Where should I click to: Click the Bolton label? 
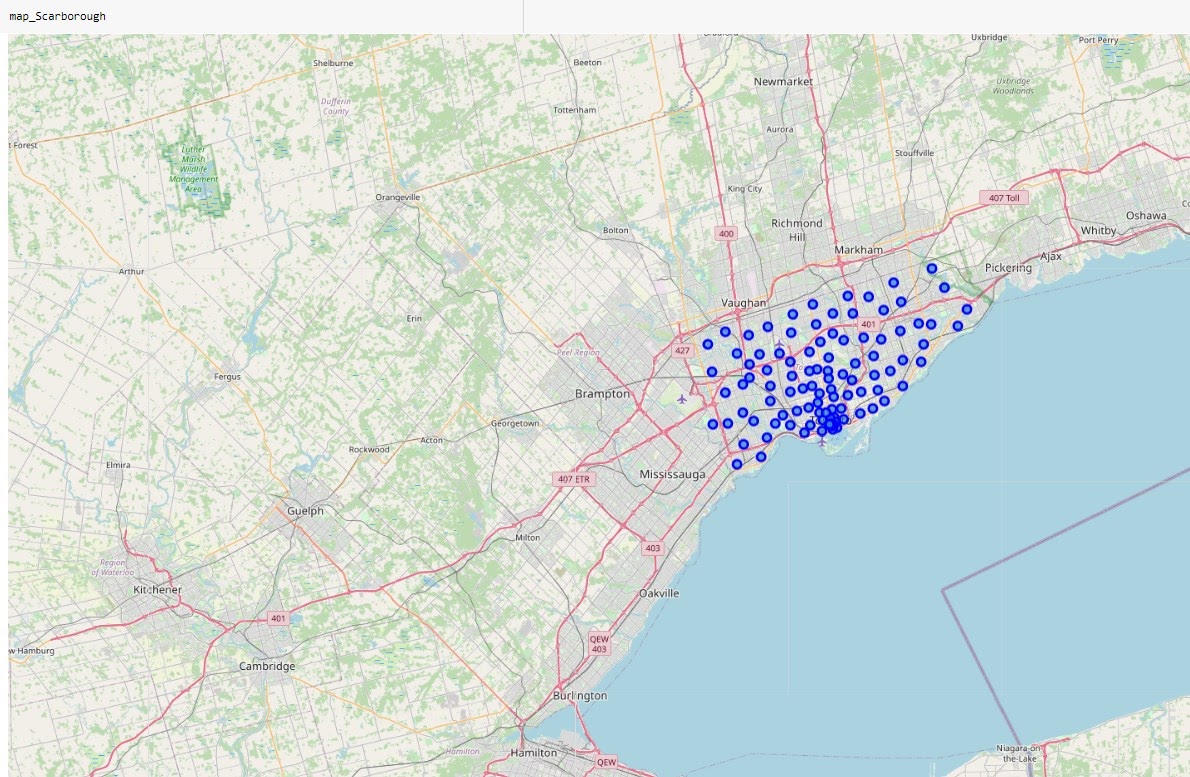pyautogui.click(x=615, y=230)
